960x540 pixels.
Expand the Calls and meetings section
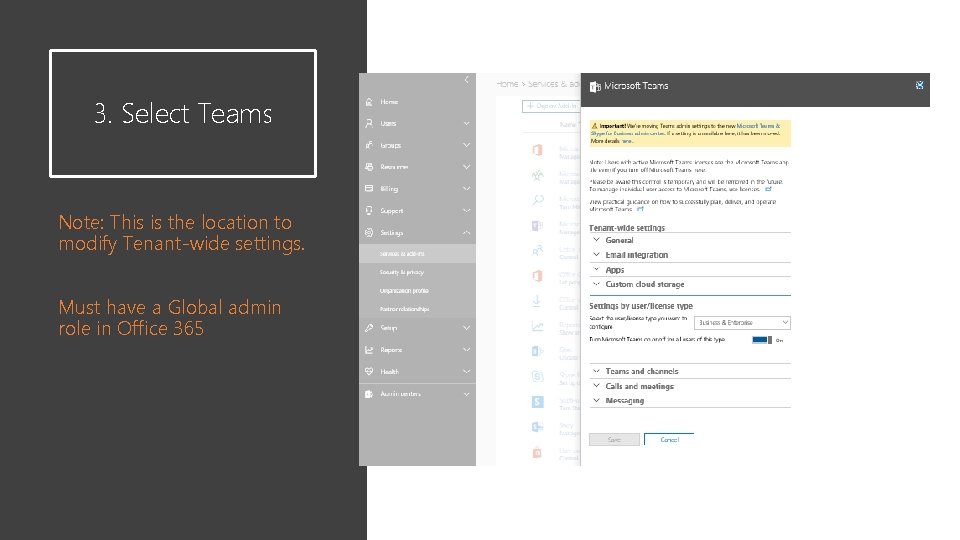coord(689,386)
